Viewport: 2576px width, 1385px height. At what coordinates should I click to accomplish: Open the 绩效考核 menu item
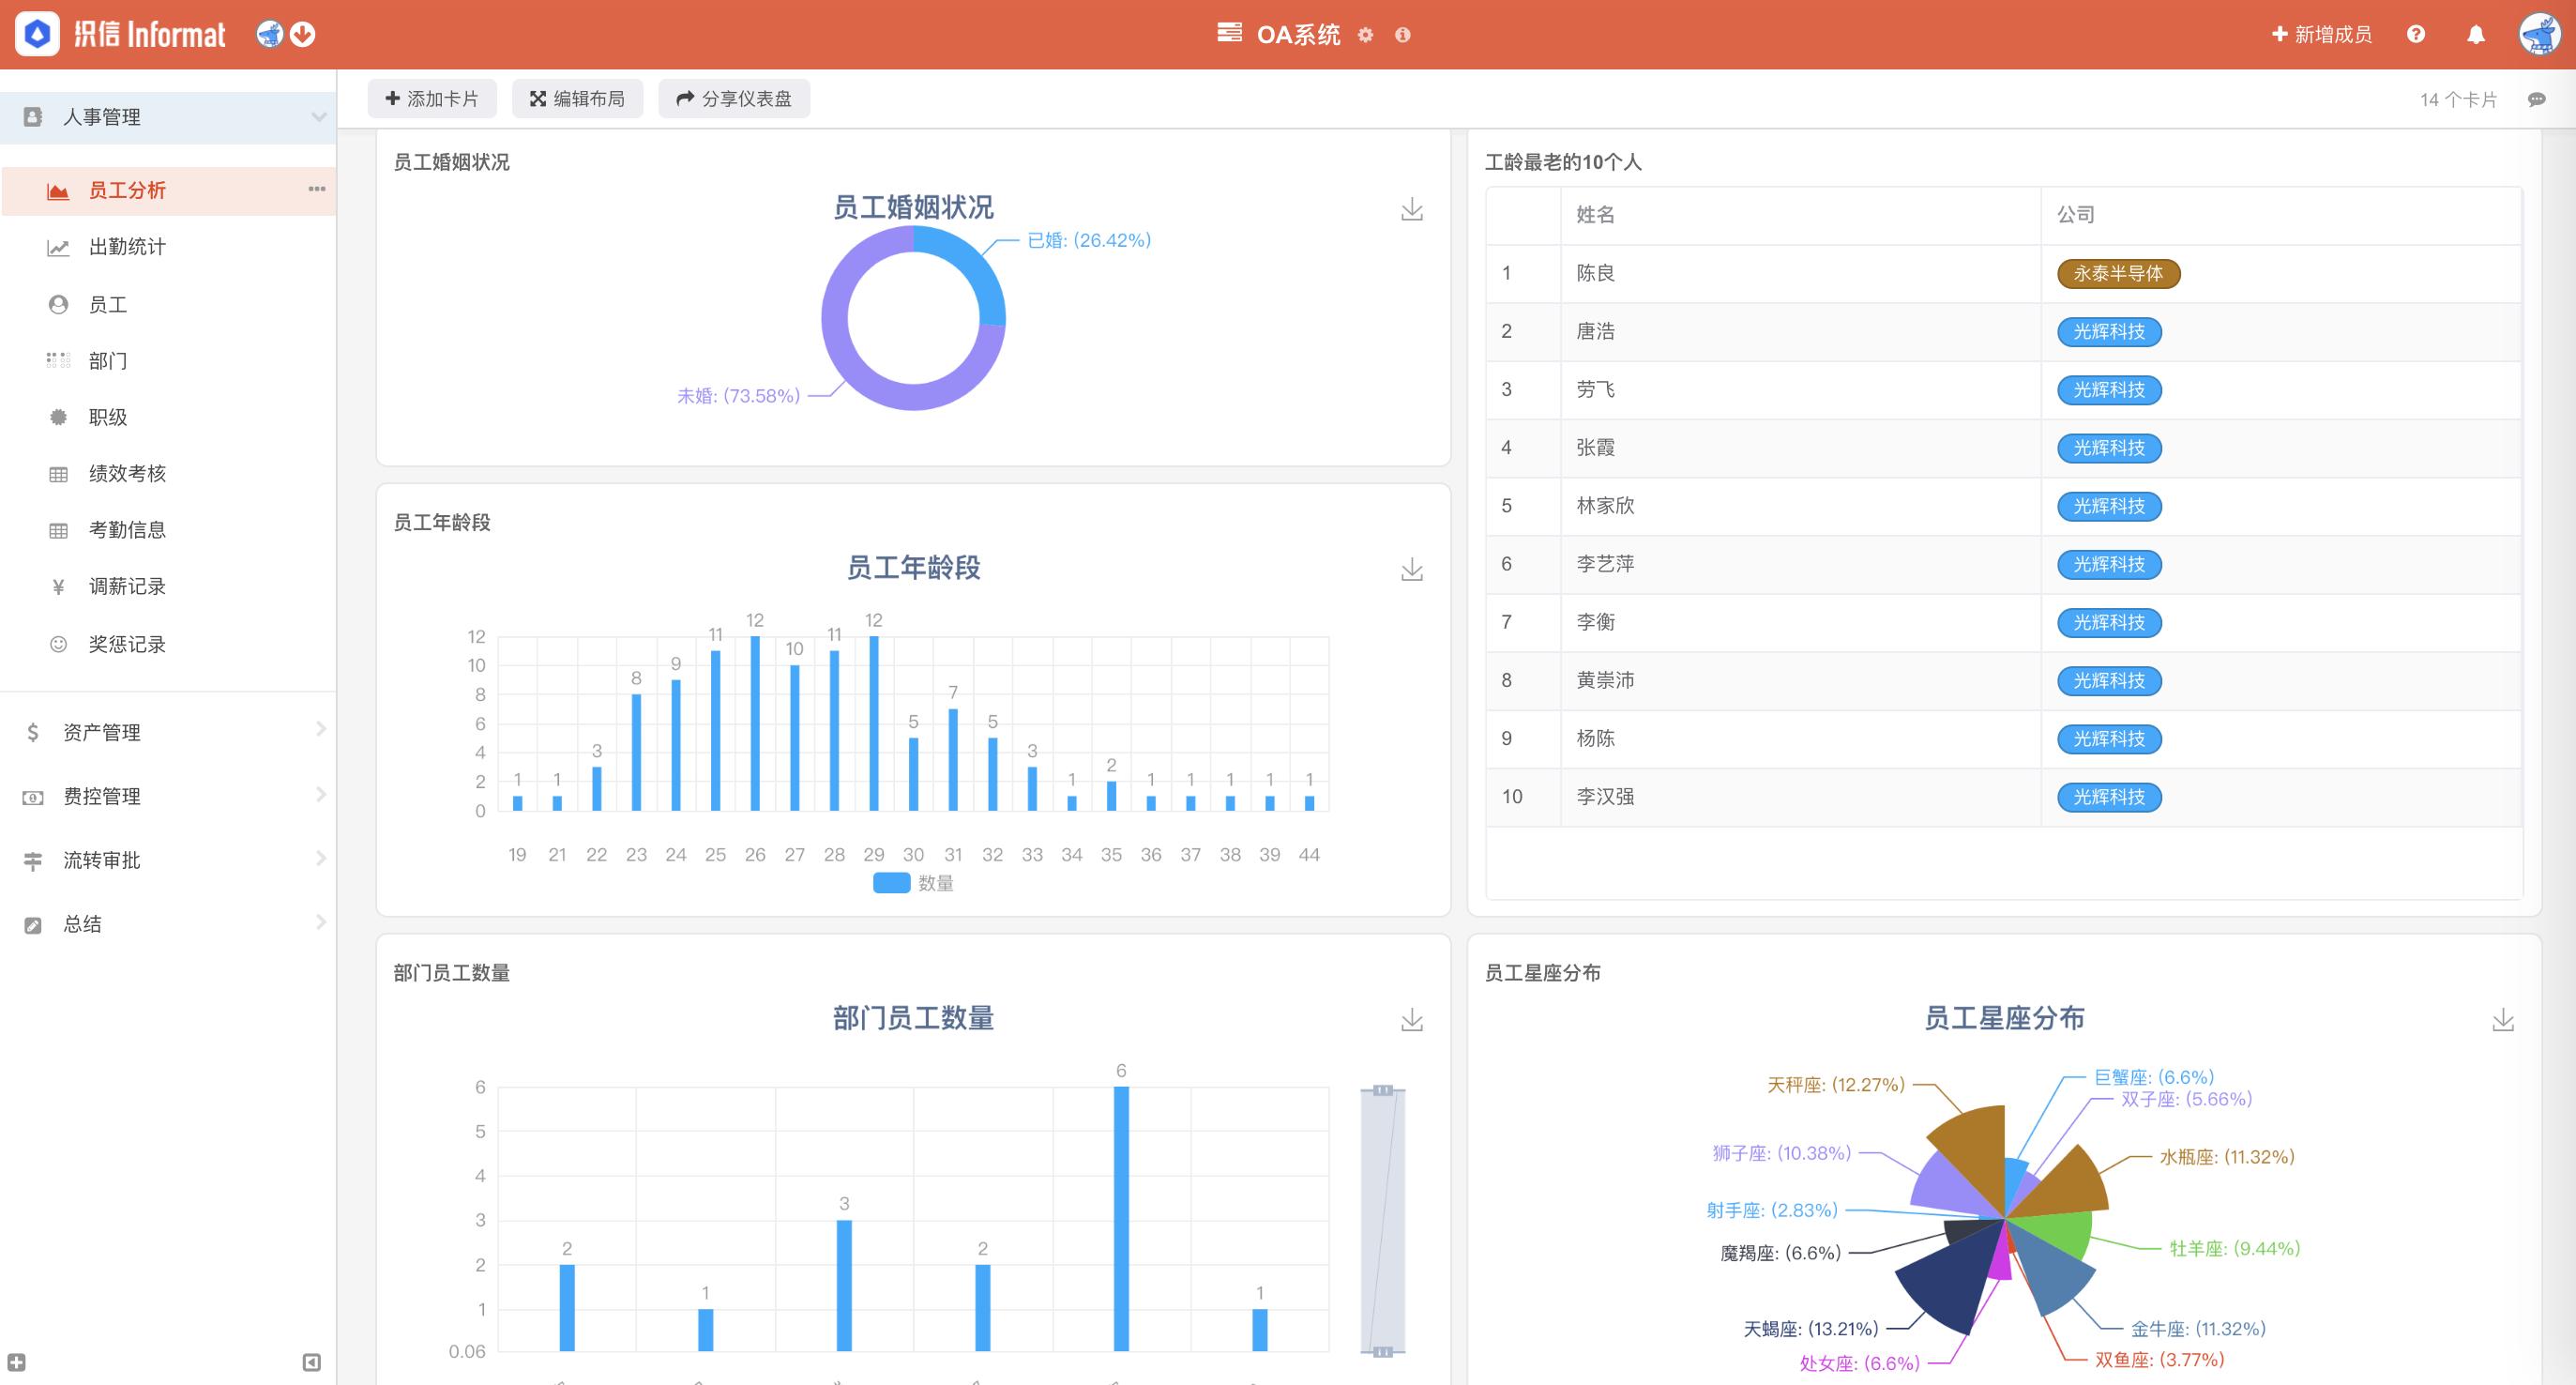point(125,474)
